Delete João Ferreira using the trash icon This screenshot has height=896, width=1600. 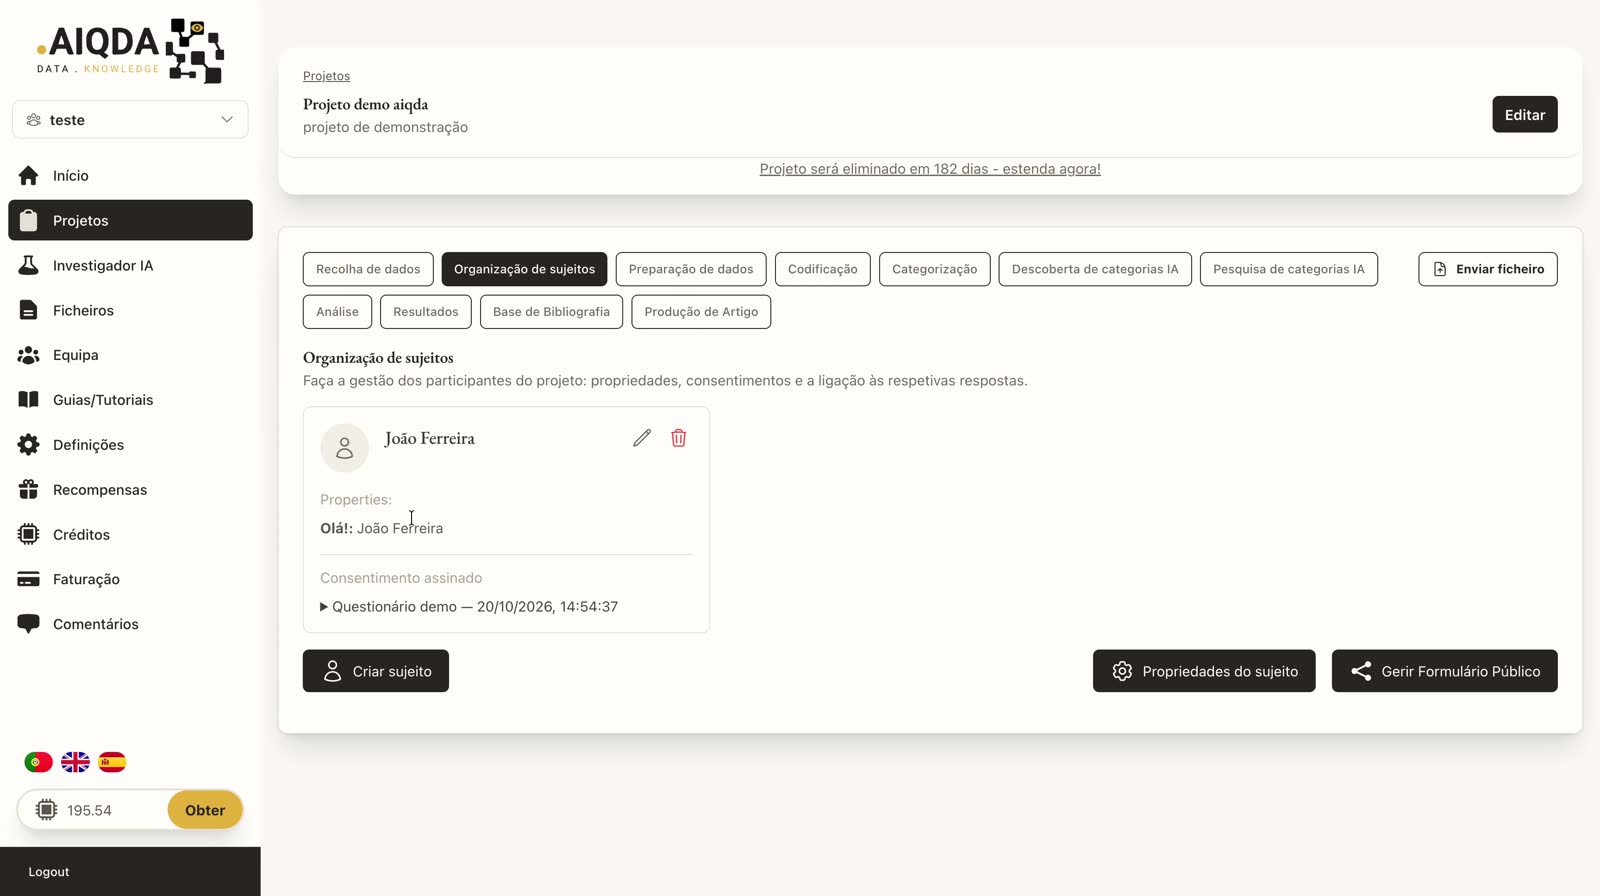(679, 438)
